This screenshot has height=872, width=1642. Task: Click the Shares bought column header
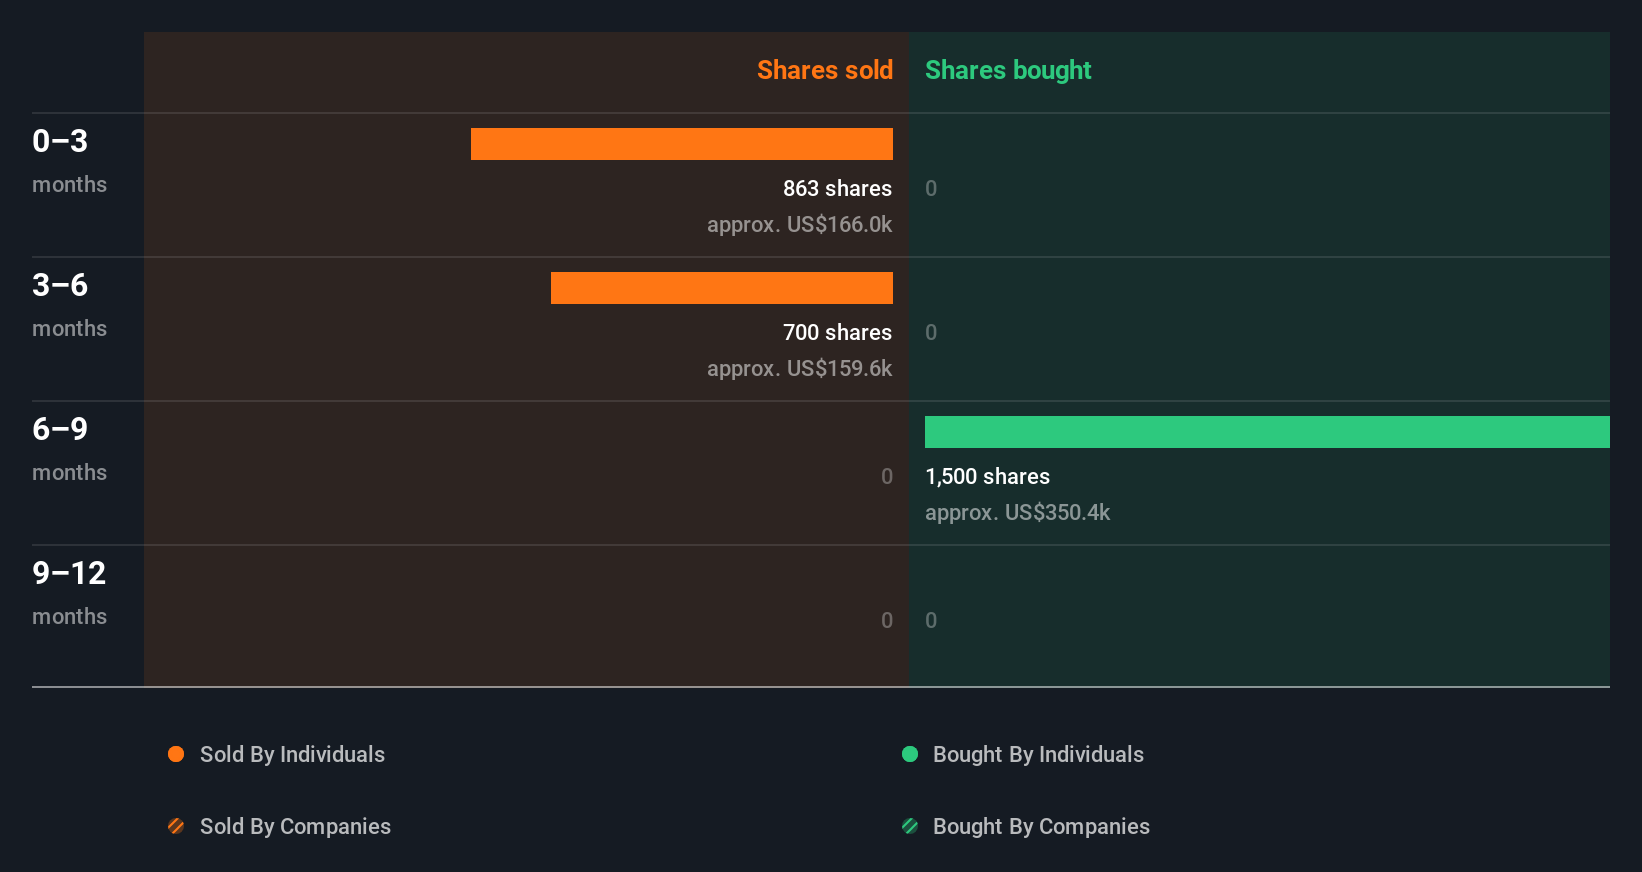(x=1008, y=70)
